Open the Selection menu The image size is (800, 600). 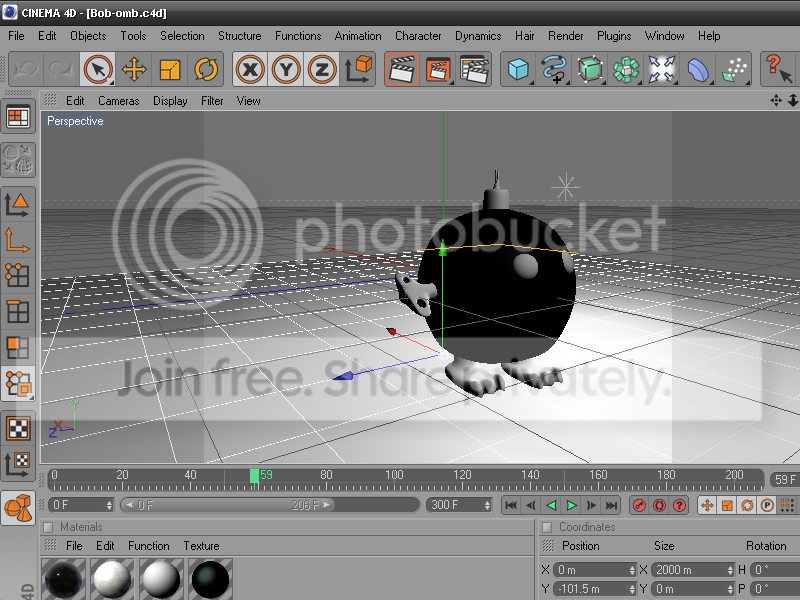pos(182,36)
